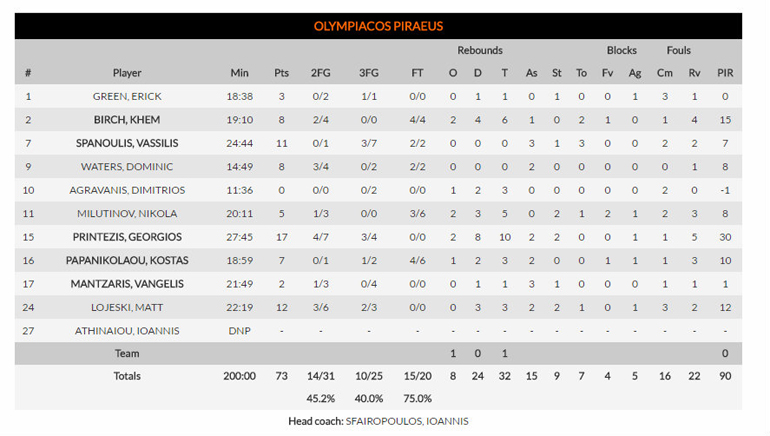Select PAPANIKOLAOU, KOSTAS player name
The height and width of the screenshot is (436, 770).
click(127, 260)
